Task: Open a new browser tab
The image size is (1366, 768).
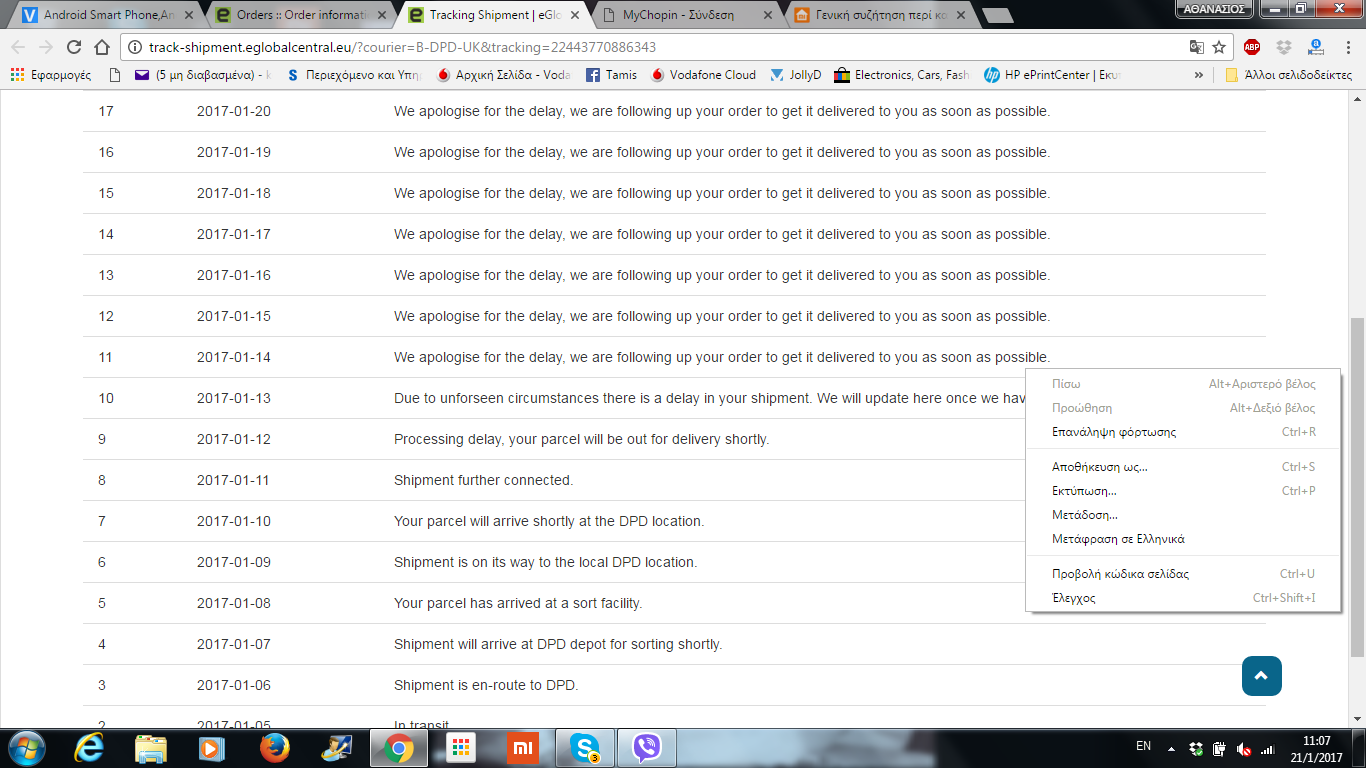Action: [x=998, y=15]
